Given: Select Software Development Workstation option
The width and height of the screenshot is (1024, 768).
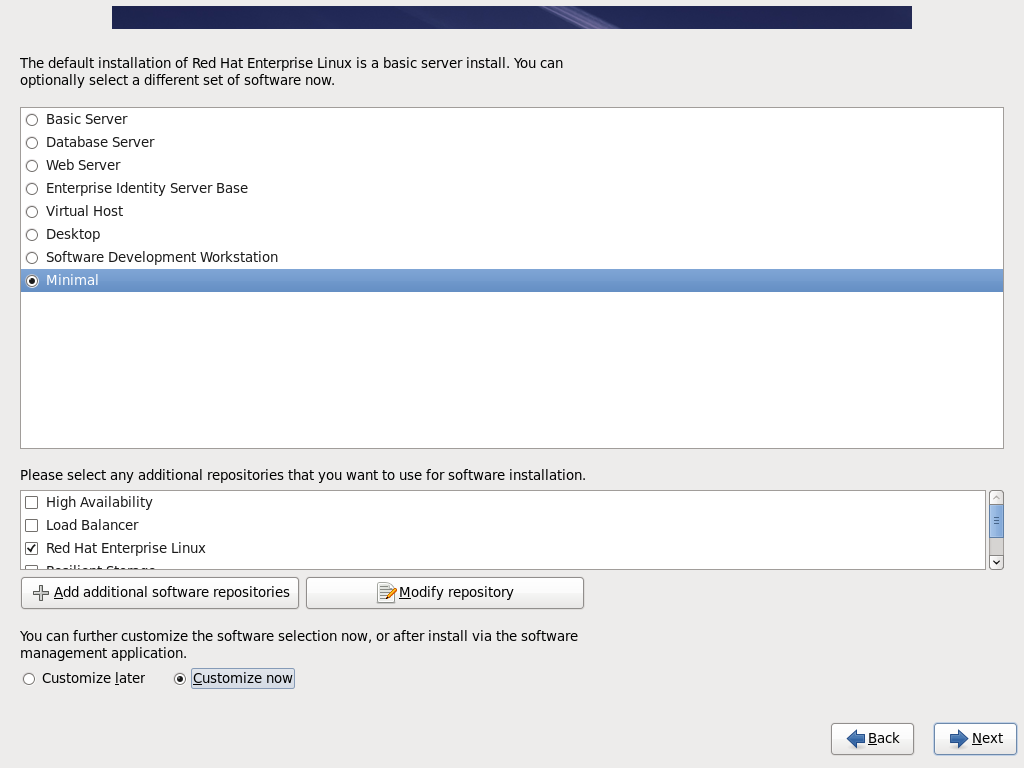Looking at the screenshot, I should [x=32, y=258].
